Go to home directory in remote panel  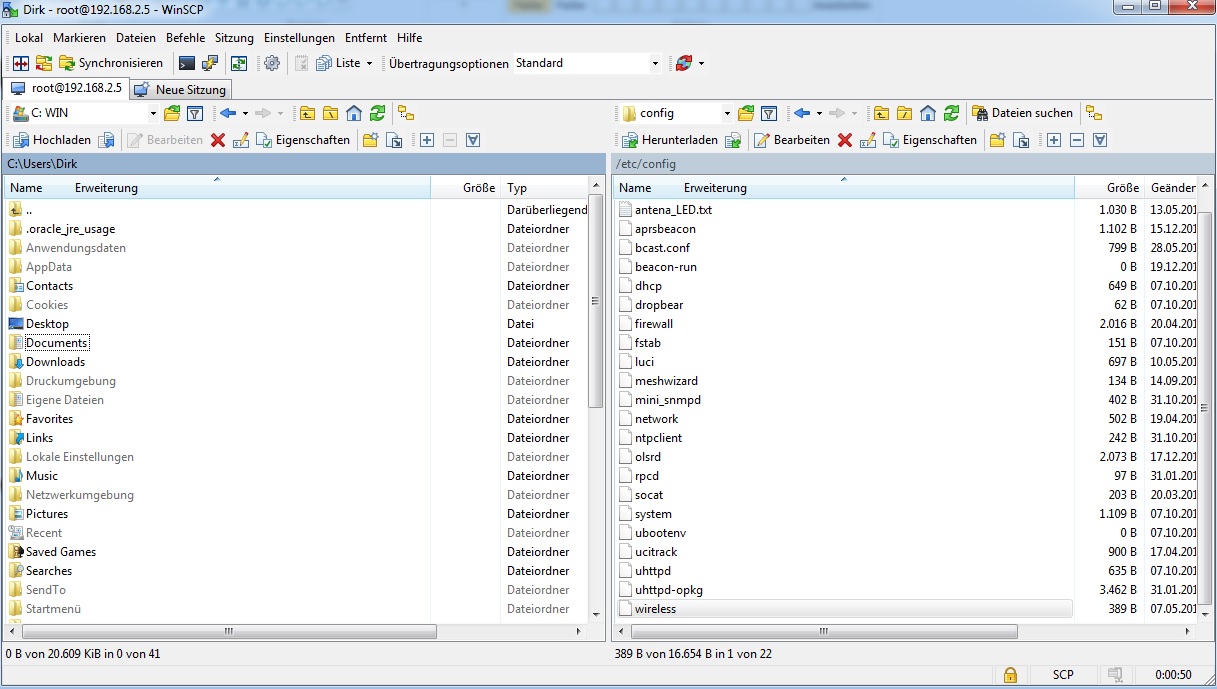(x=928, y=113)
